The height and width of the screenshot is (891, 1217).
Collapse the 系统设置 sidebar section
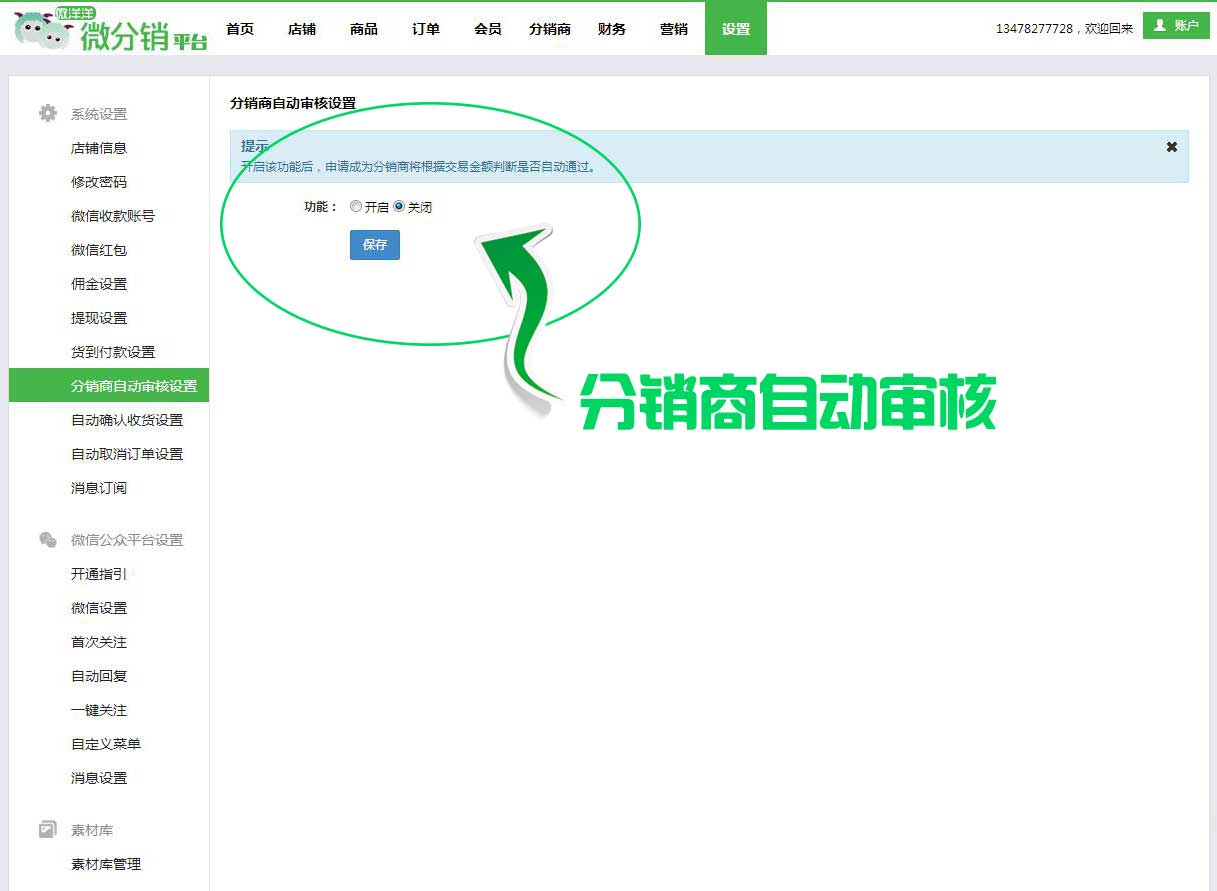[99, 114]
